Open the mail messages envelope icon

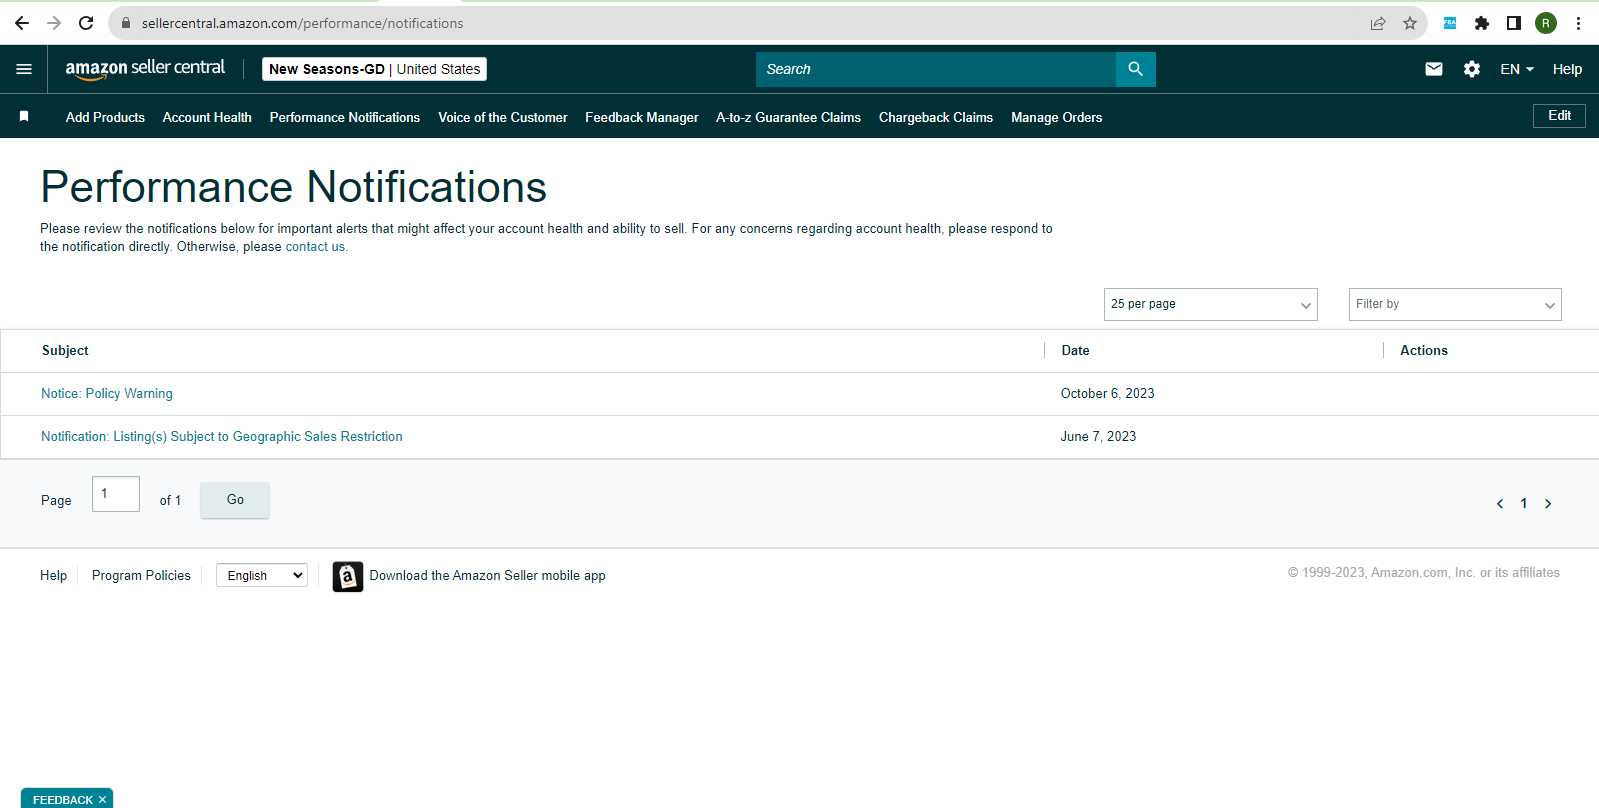coord(1434,69)
